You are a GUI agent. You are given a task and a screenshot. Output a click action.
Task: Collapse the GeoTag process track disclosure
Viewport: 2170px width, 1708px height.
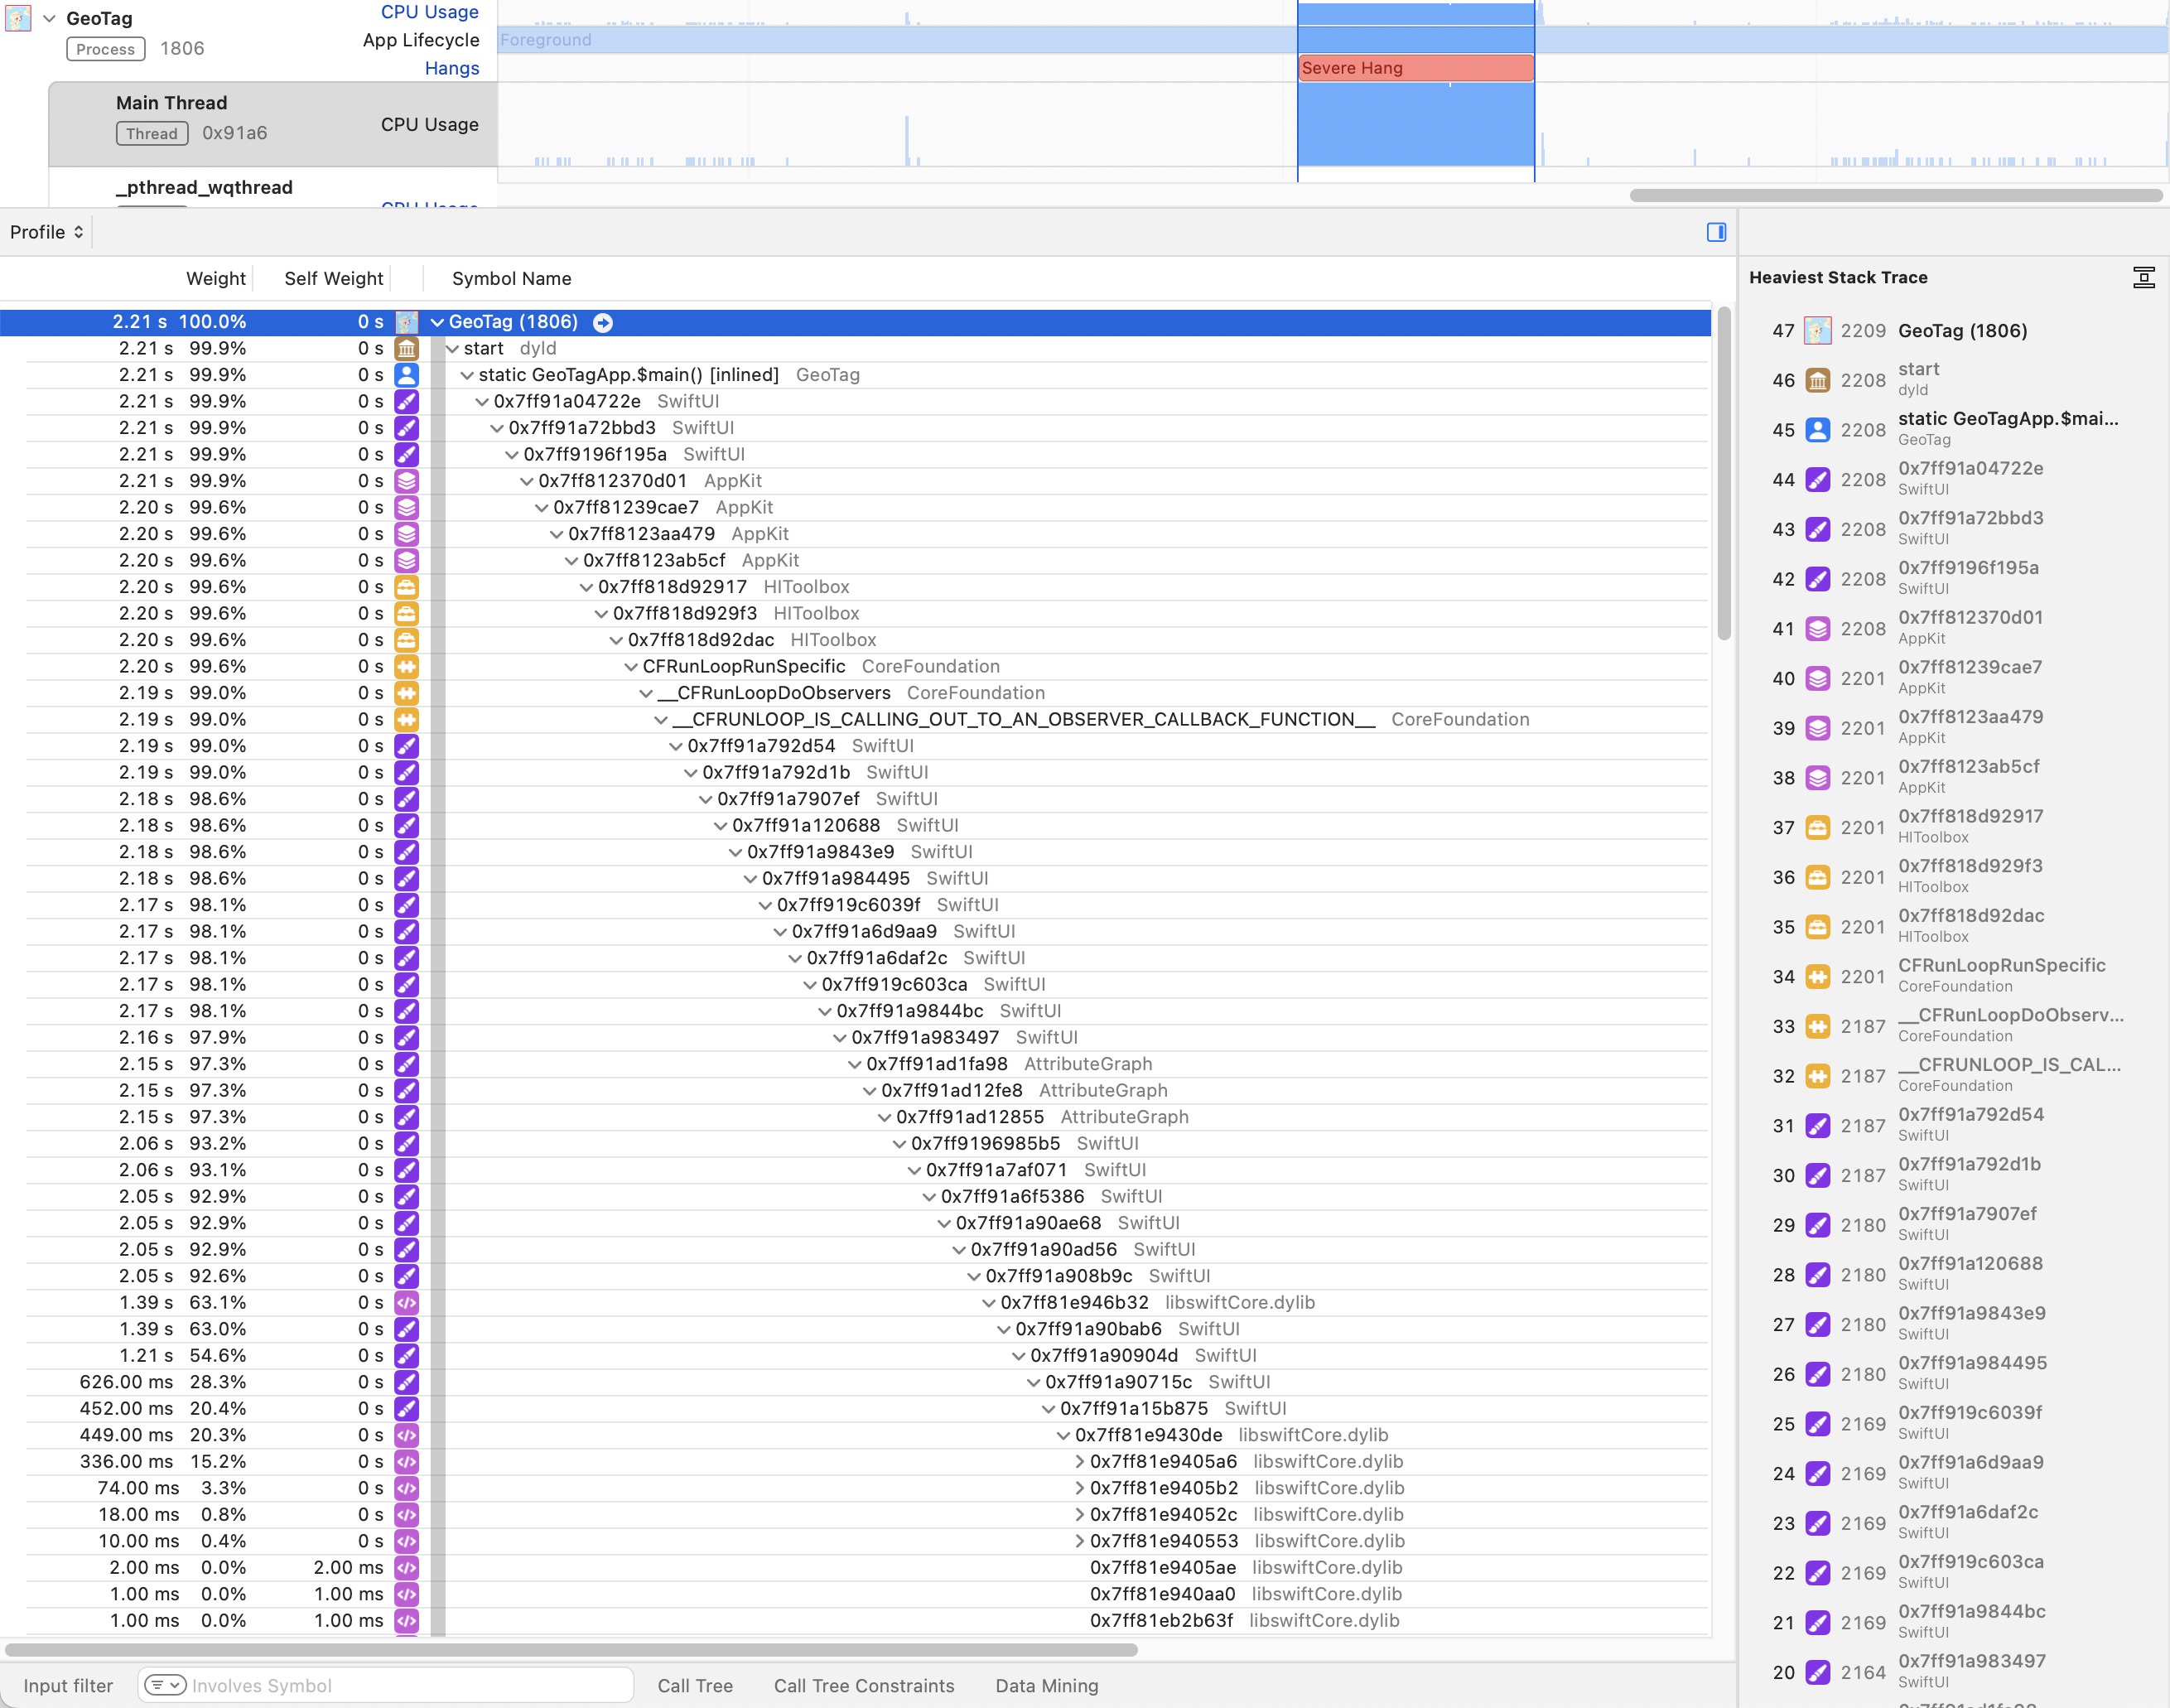(50, 18)
